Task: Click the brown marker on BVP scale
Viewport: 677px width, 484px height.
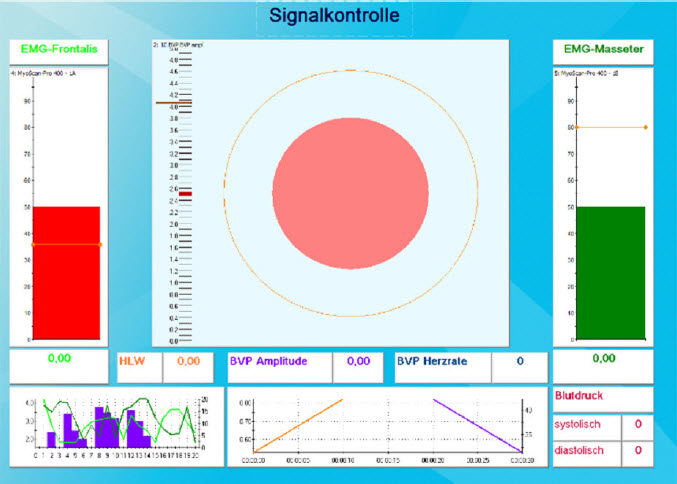Action: 174,103
